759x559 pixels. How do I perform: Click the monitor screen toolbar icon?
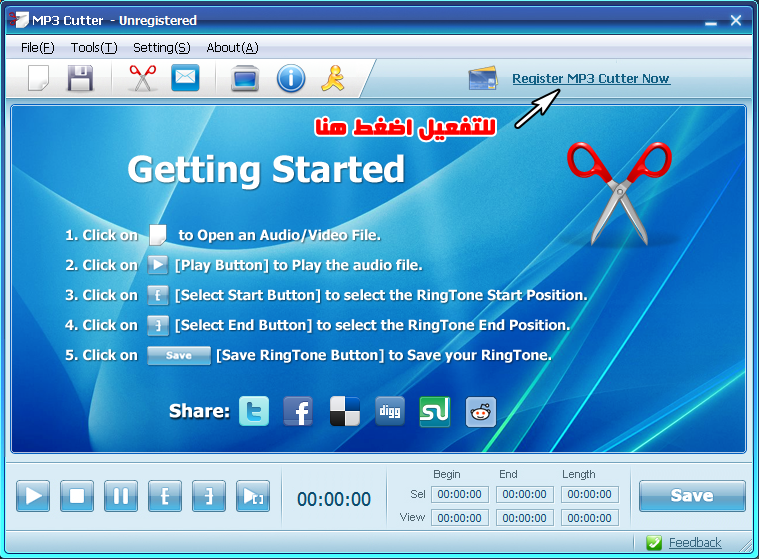[x=245, y=78]
